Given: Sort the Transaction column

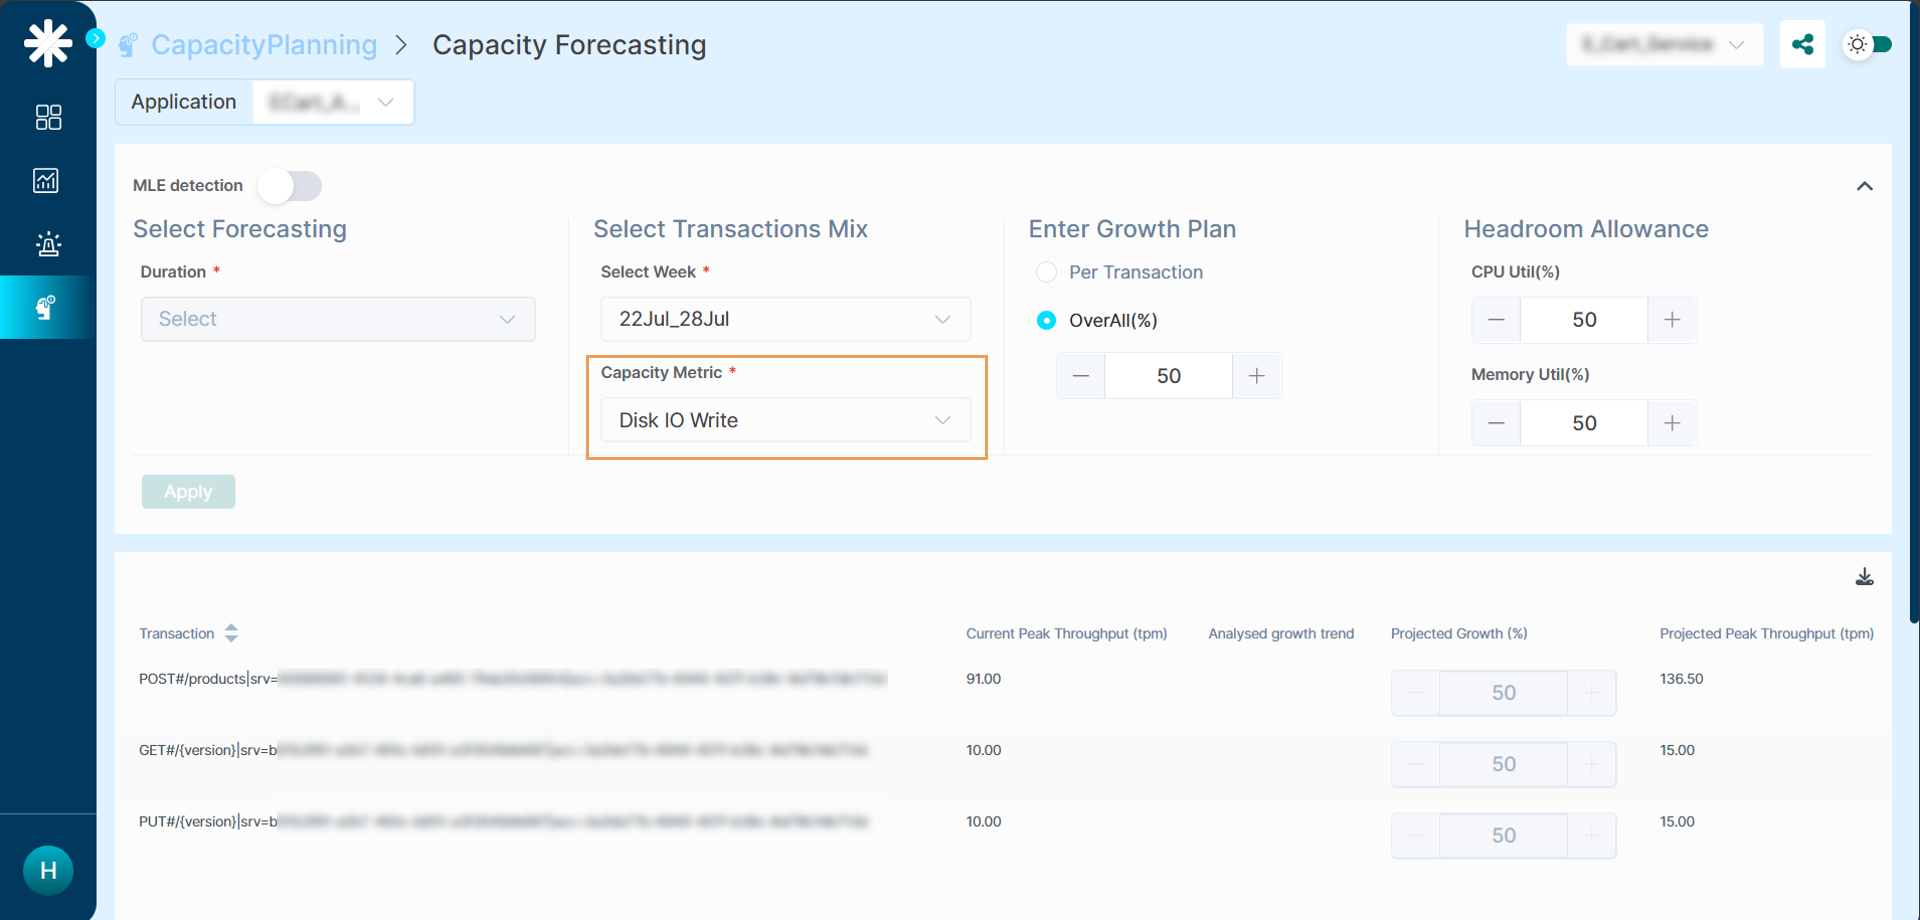Looking at the screenshot, I should coord(231,633).
